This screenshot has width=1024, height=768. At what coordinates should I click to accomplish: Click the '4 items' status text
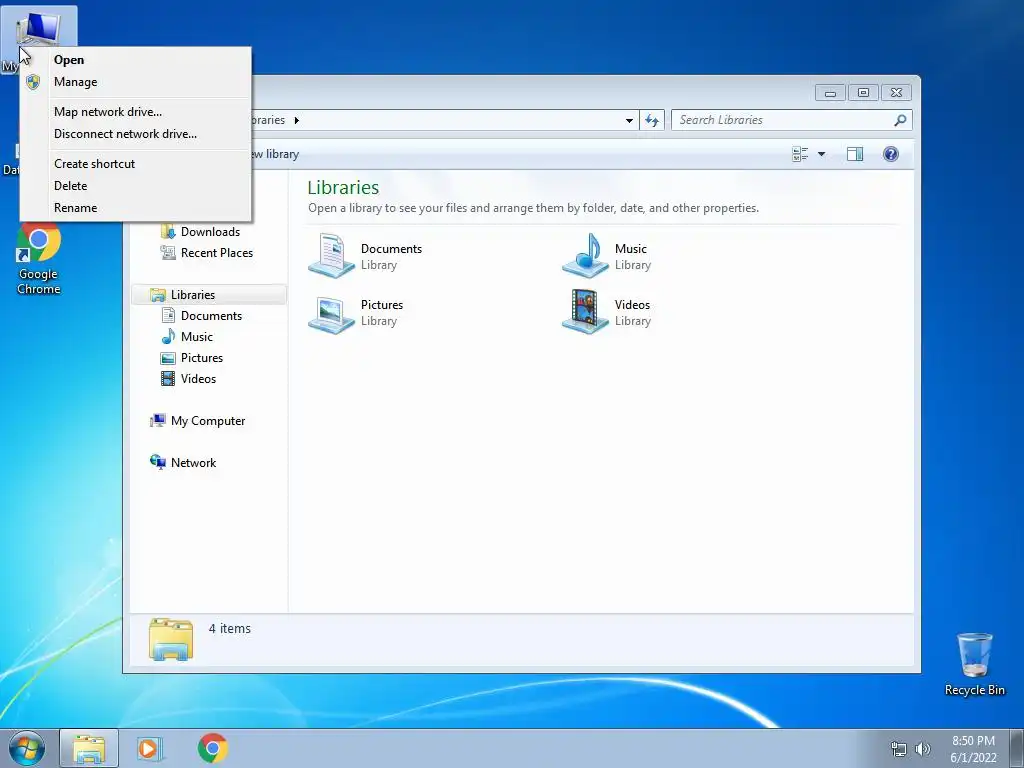(x=229, y=628)
